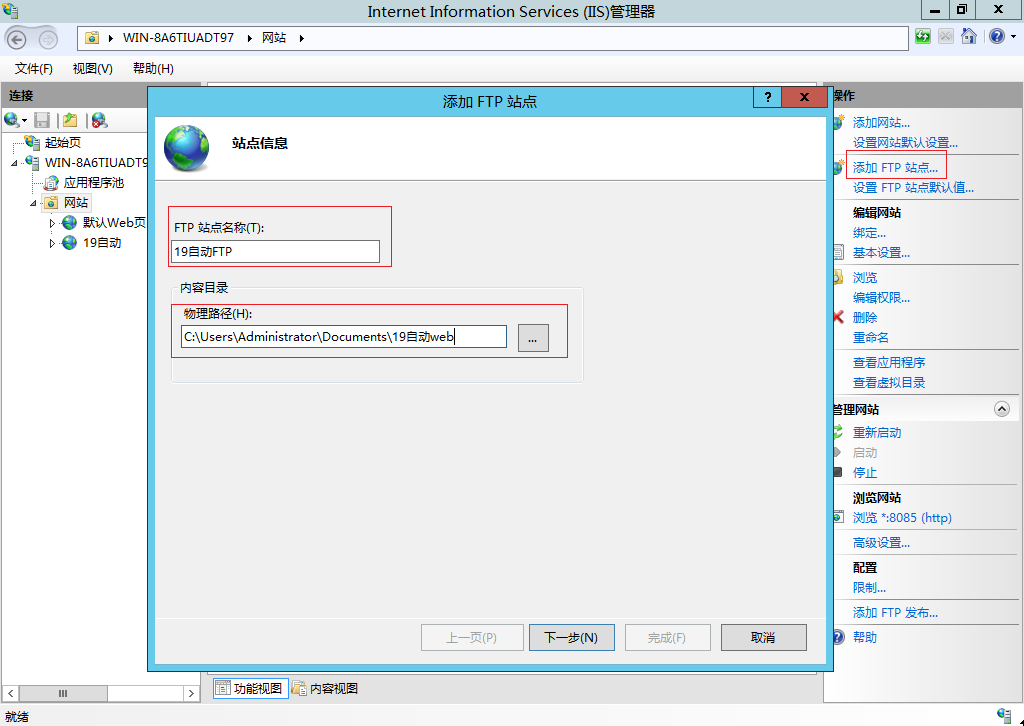Select the 应用程序池 node in tree

tap(92, 183)
